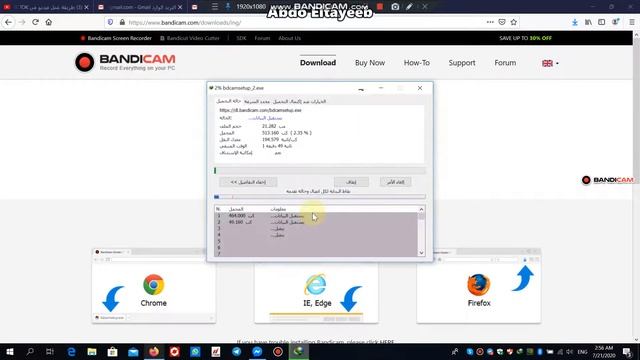640x360 pixels.
Task: Click the Firefox forward arrow
Action: click(22, 22)
